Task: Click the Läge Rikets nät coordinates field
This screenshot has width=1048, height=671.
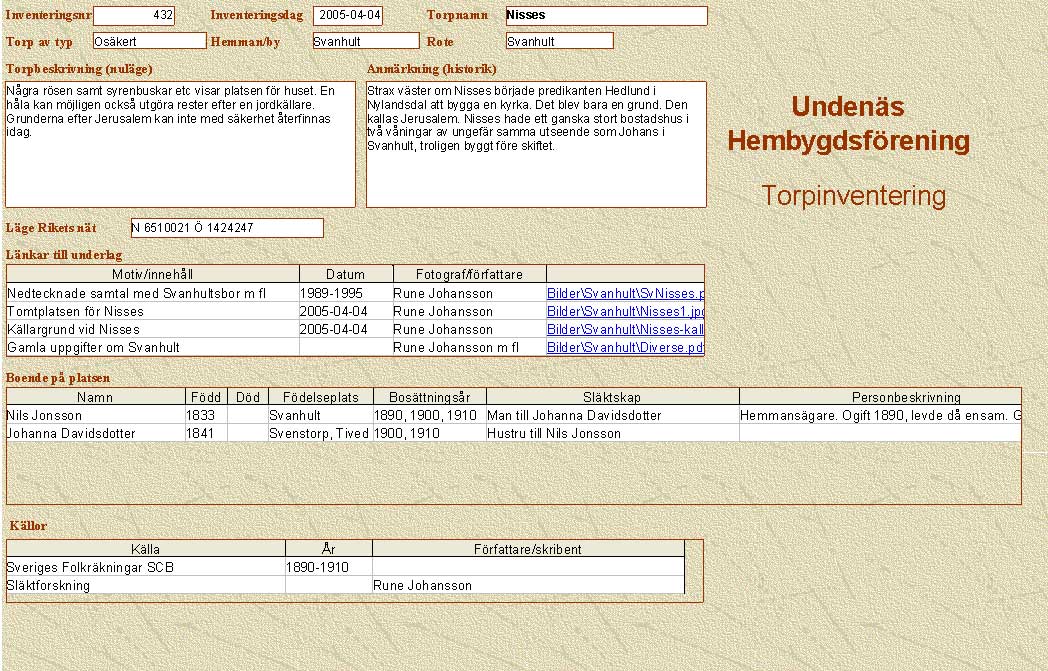Action: tap(227, 228)
